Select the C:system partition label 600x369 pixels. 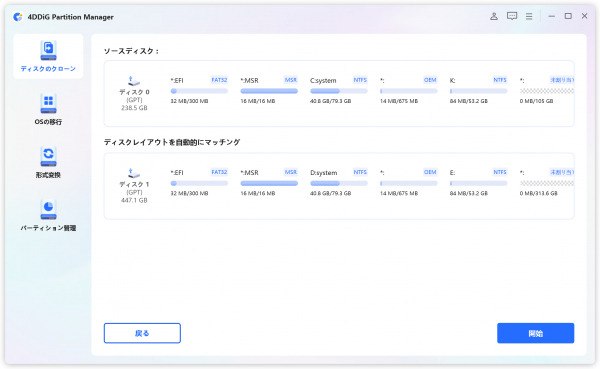323,80
